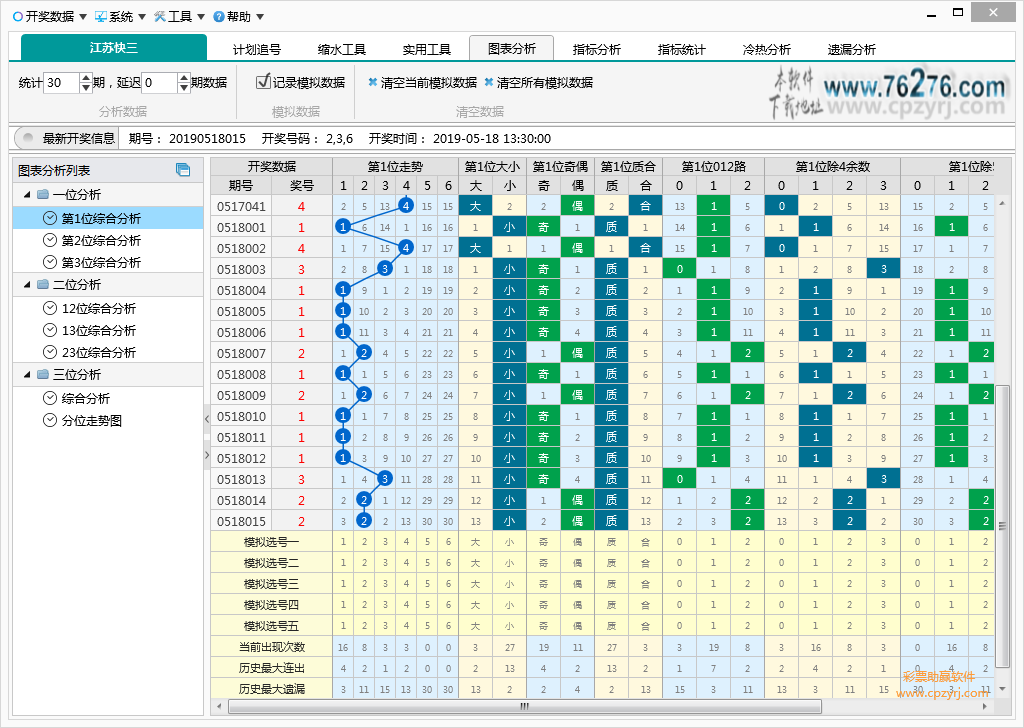This screenshot has width=1024, height=728.
Task: Click the vertical scrollbar up arrow
Action: [1002, 203]
